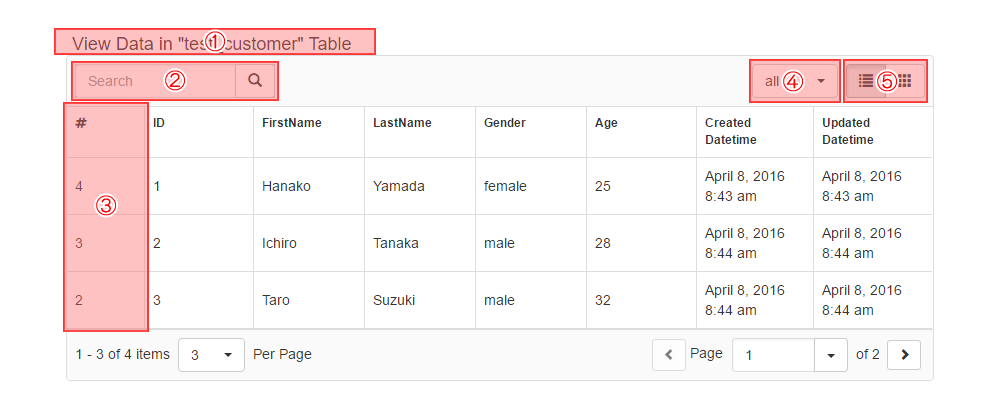This screenshot has width=1000, height=410.
Task: Open the "all" filter dropdown
Action: pos(795,81)
